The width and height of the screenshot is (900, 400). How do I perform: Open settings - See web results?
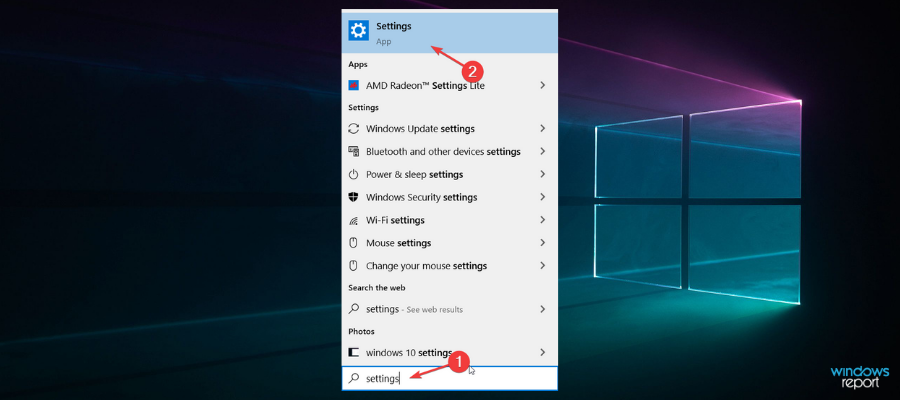pyautogui.click(x=449, y=309)
